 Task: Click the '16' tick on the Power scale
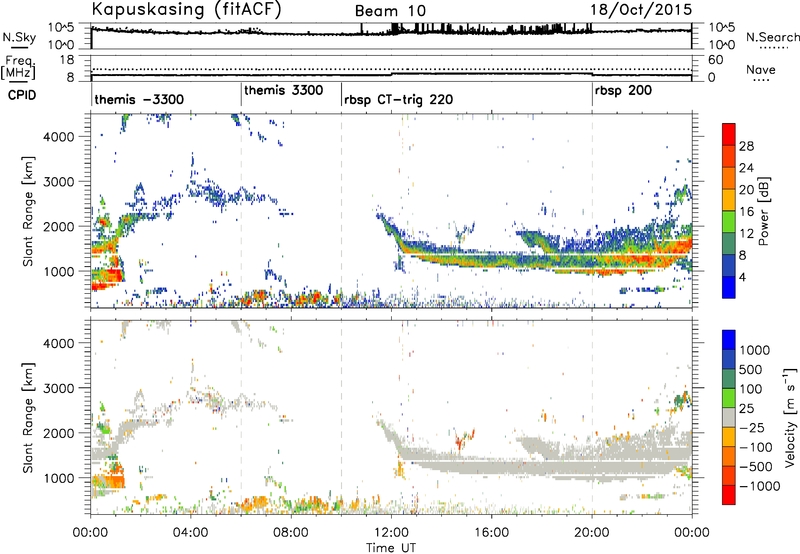[746, 212]
